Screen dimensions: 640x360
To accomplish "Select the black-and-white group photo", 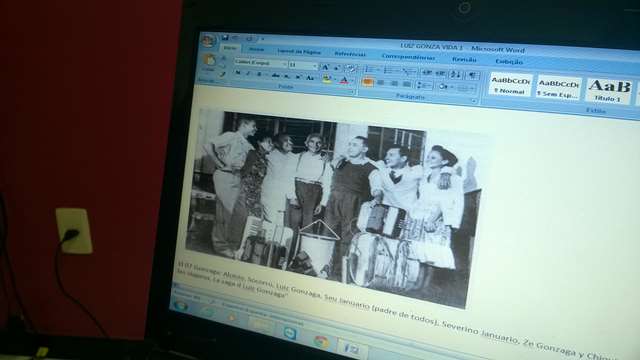I will click(x=333, y=205).
